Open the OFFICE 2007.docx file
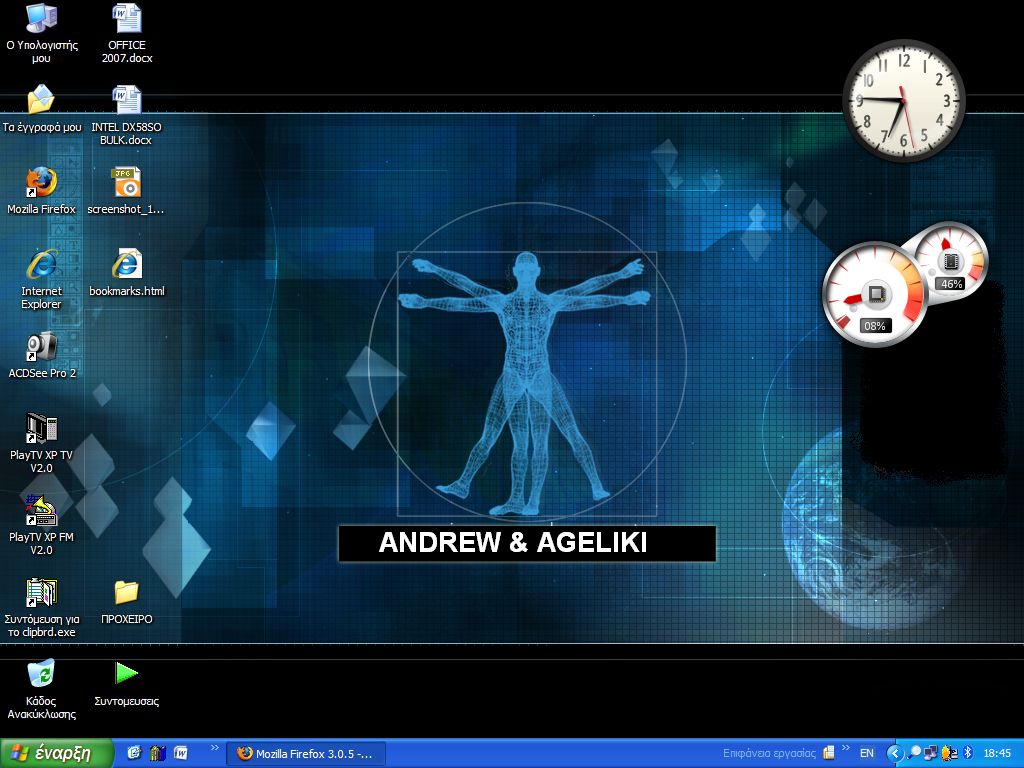Screen dimensions: 1024x768 pyautogui.click(x=127, y=33)
